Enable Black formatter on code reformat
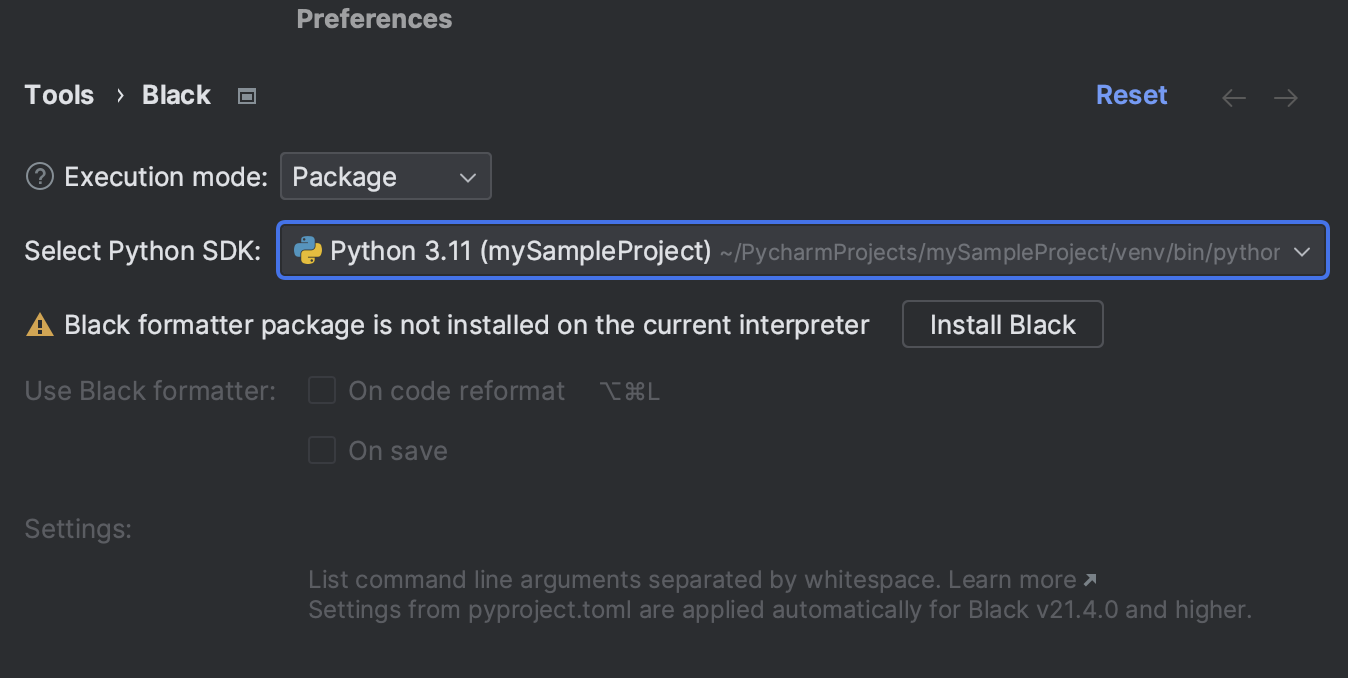 point(322,390)
